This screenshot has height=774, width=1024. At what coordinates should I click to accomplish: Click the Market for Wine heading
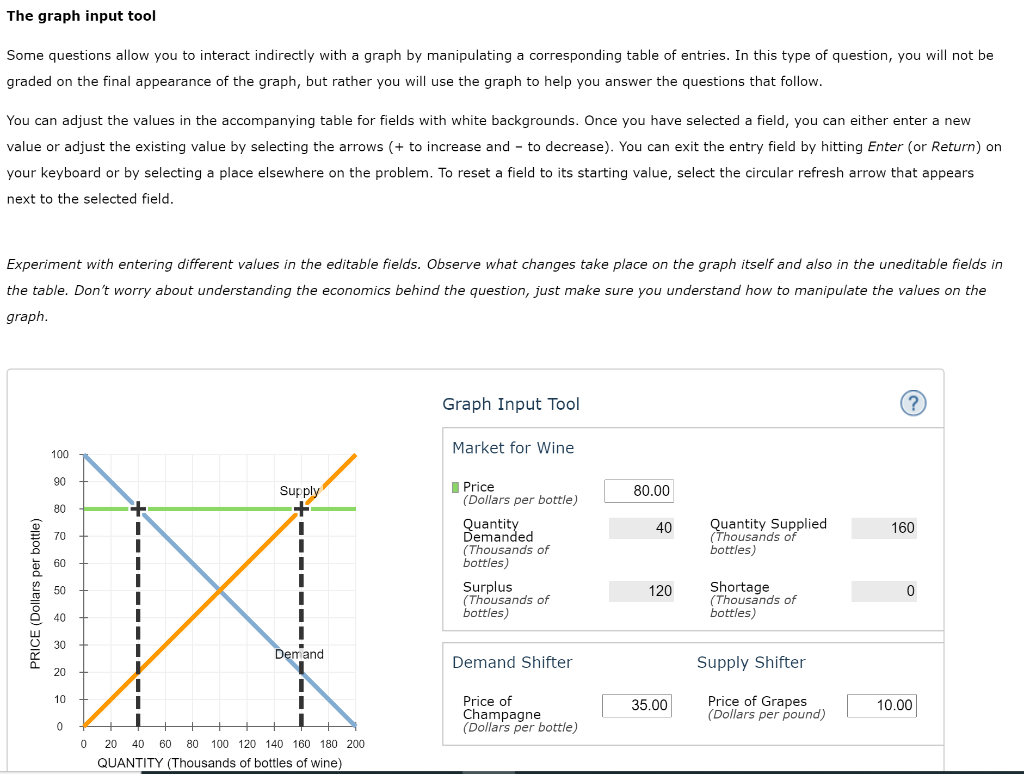pos(513,447)
